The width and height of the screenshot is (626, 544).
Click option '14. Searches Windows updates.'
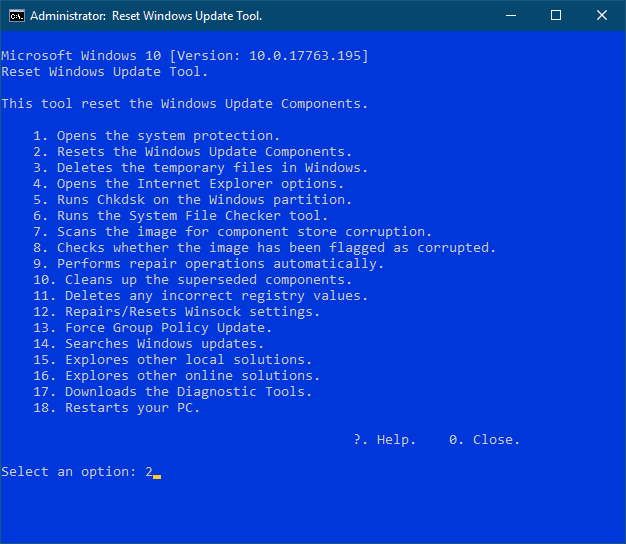coord(149,344)
